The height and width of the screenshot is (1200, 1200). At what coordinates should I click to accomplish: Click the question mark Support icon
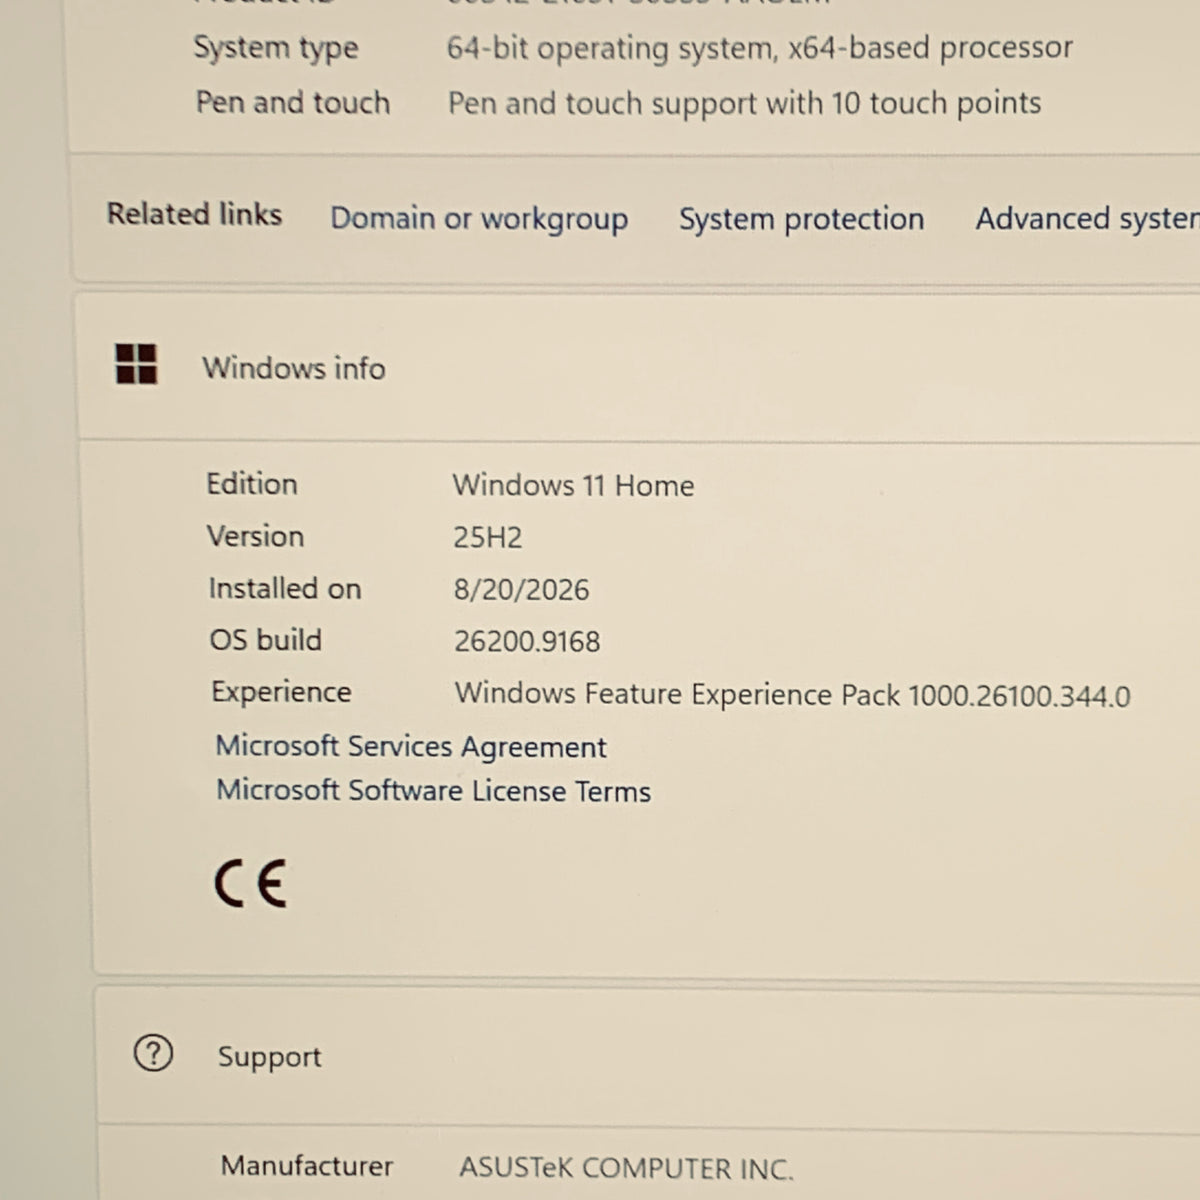click(153, 1053)
